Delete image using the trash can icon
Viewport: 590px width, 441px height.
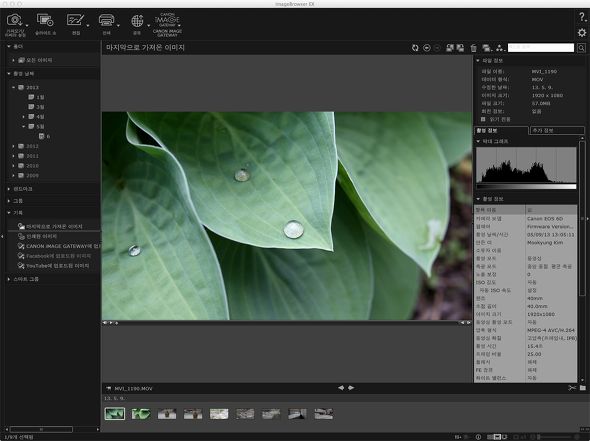tap(473, 48)
